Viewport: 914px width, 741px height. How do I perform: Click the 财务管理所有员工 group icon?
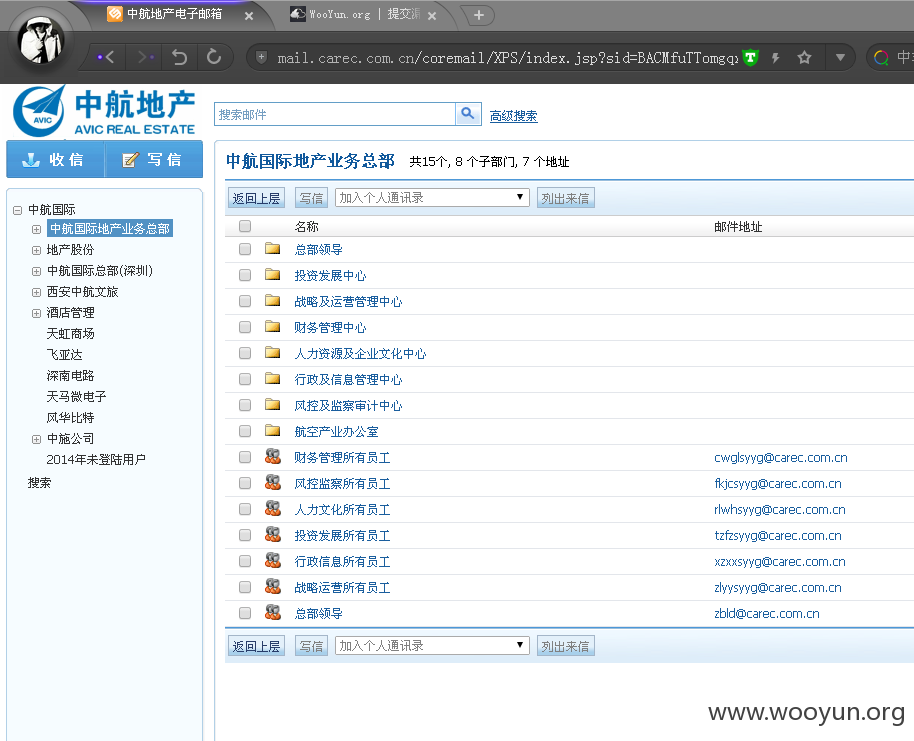272,456
